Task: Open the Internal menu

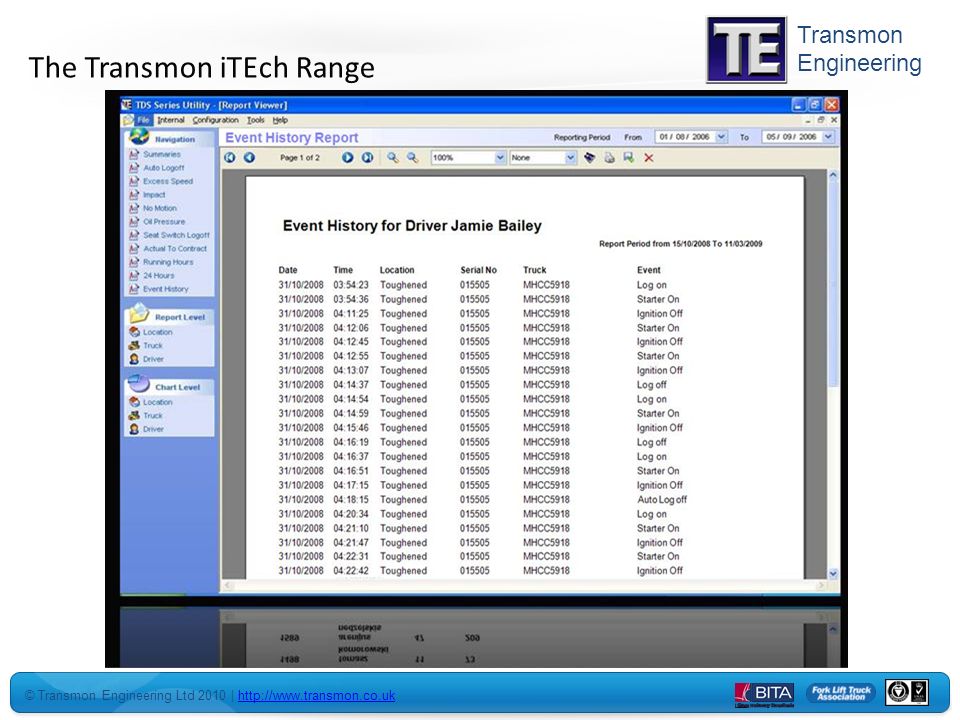Action: (171, 120)
